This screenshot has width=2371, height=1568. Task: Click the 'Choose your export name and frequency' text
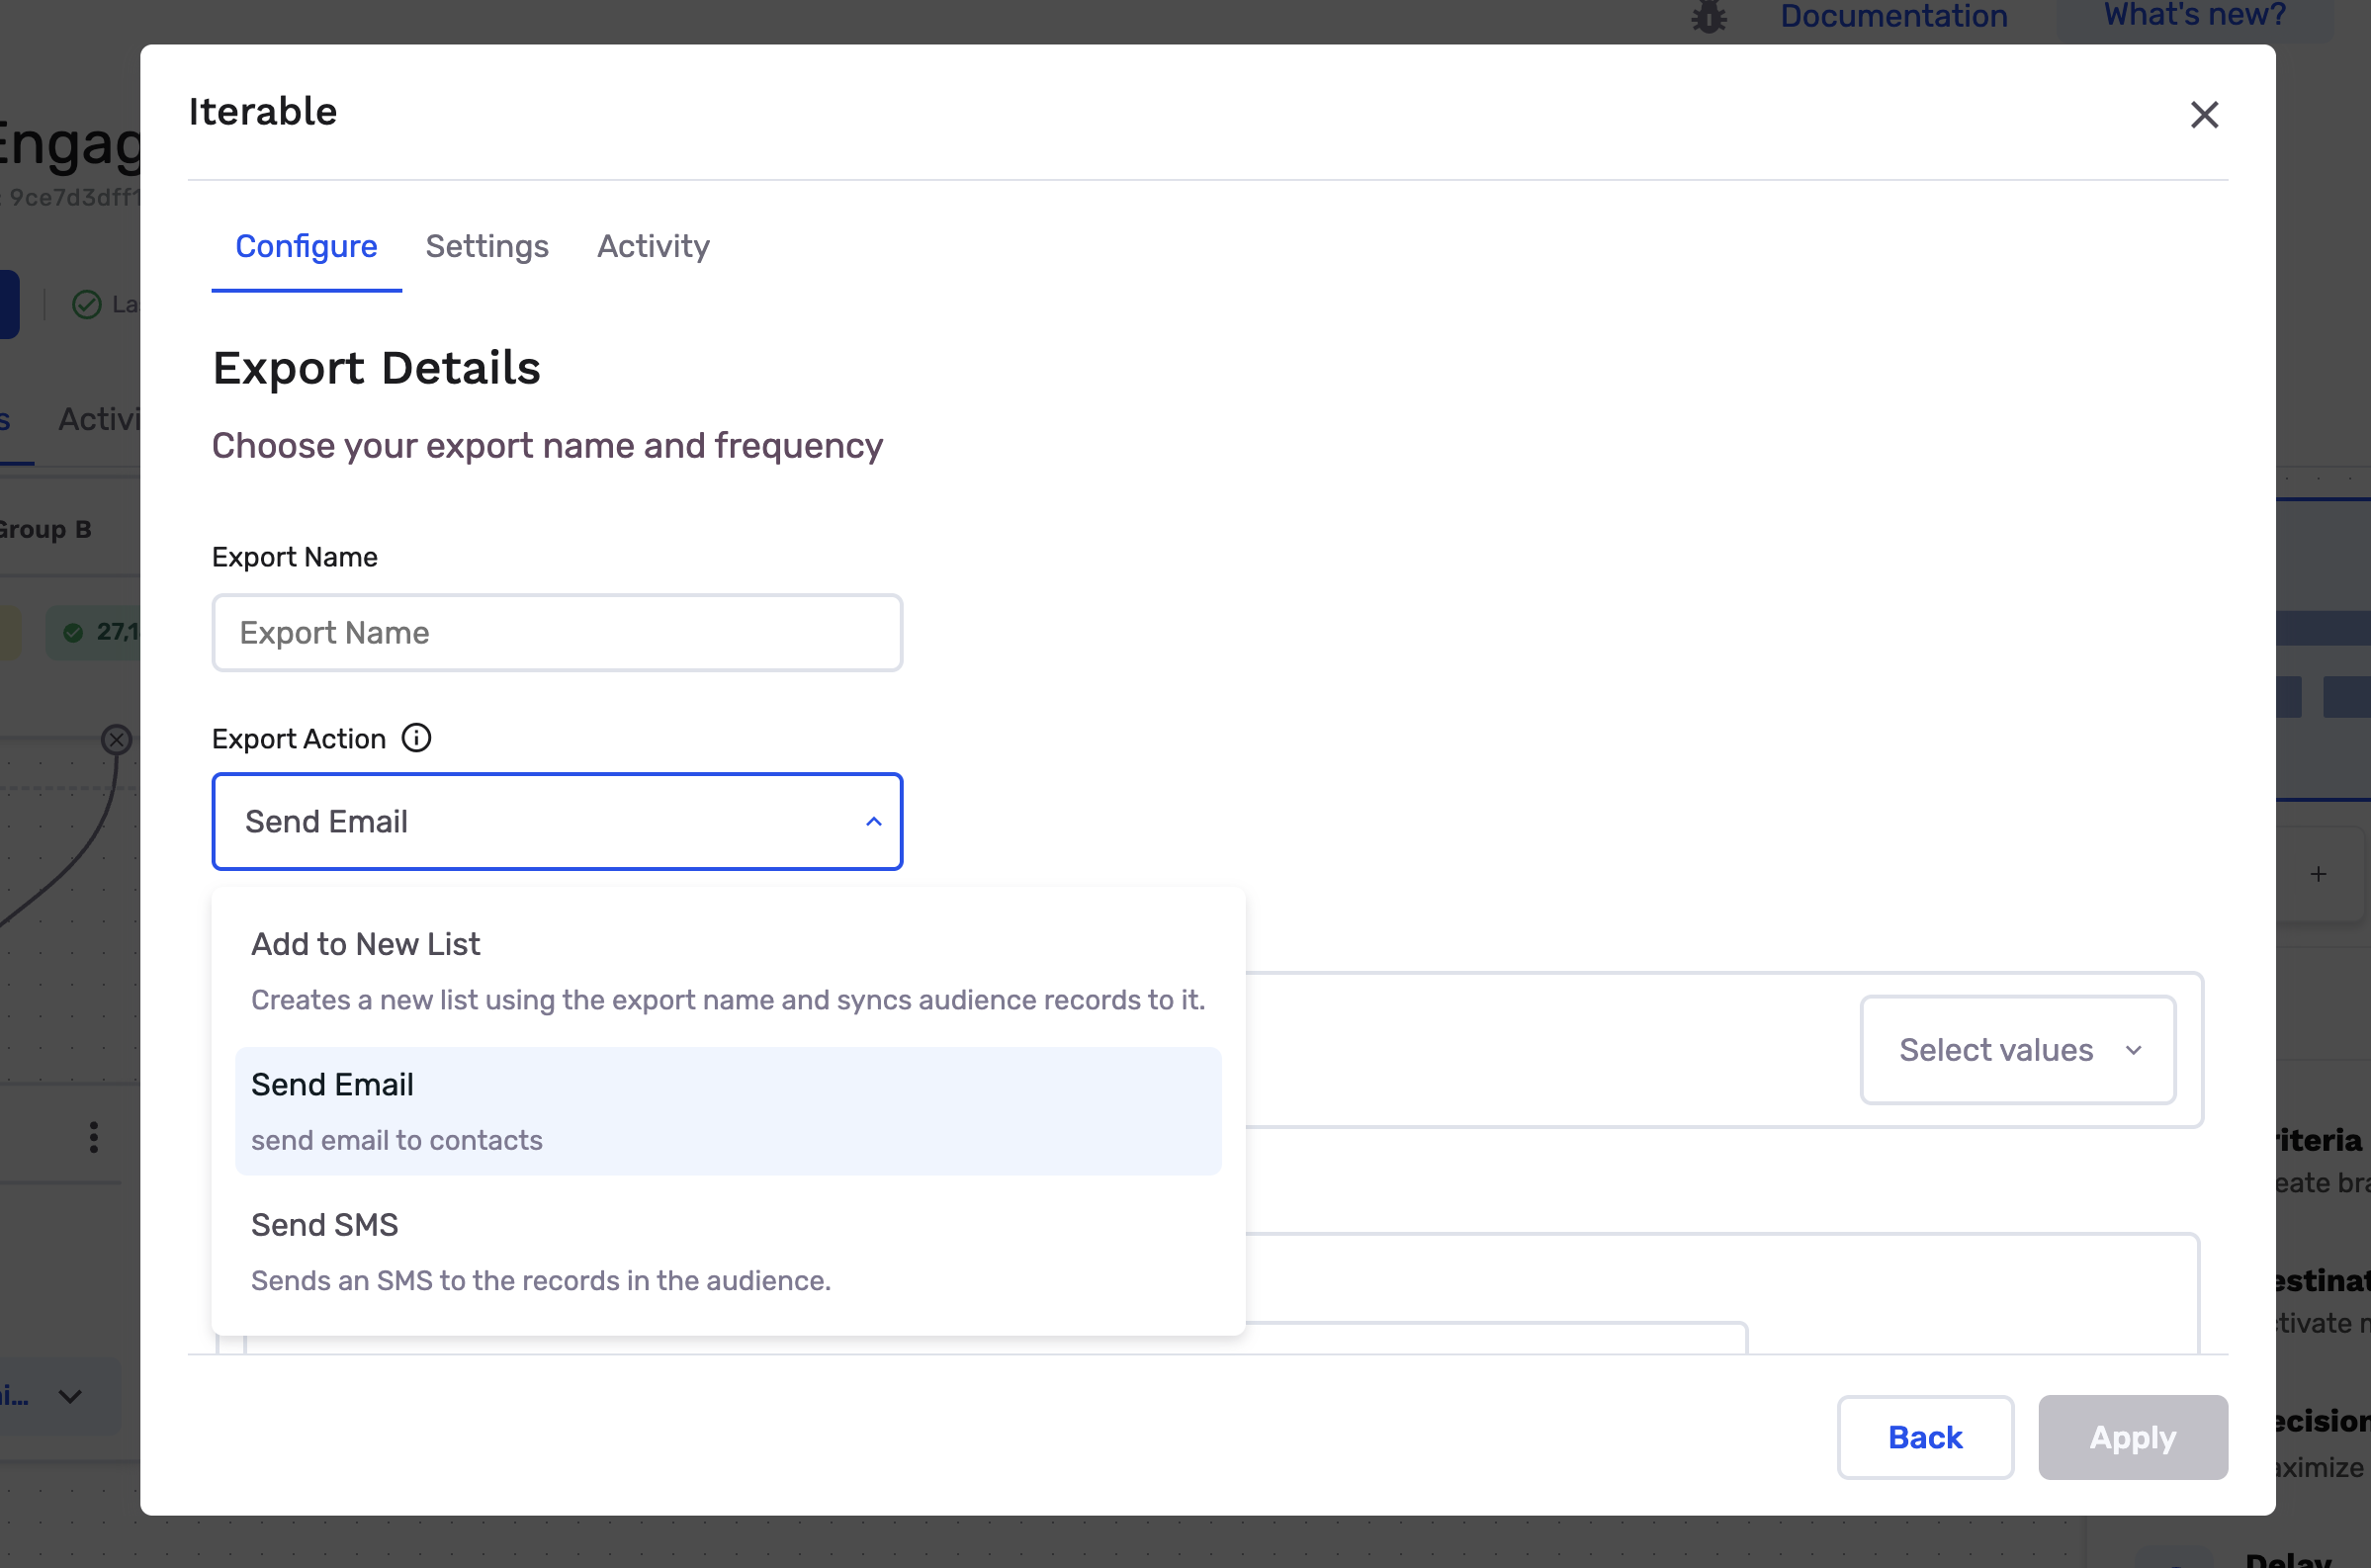coord(547,446)
